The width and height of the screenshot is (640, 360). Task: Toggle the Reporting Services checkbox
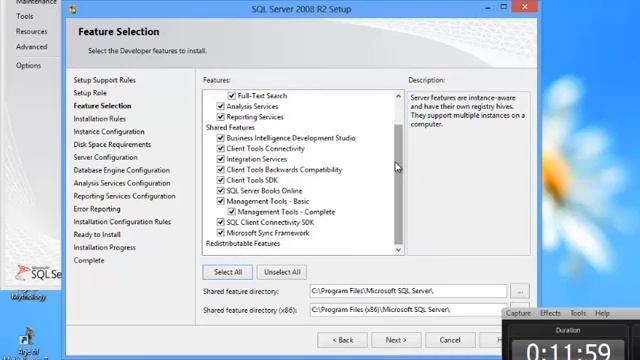click(x=220, y=117)
